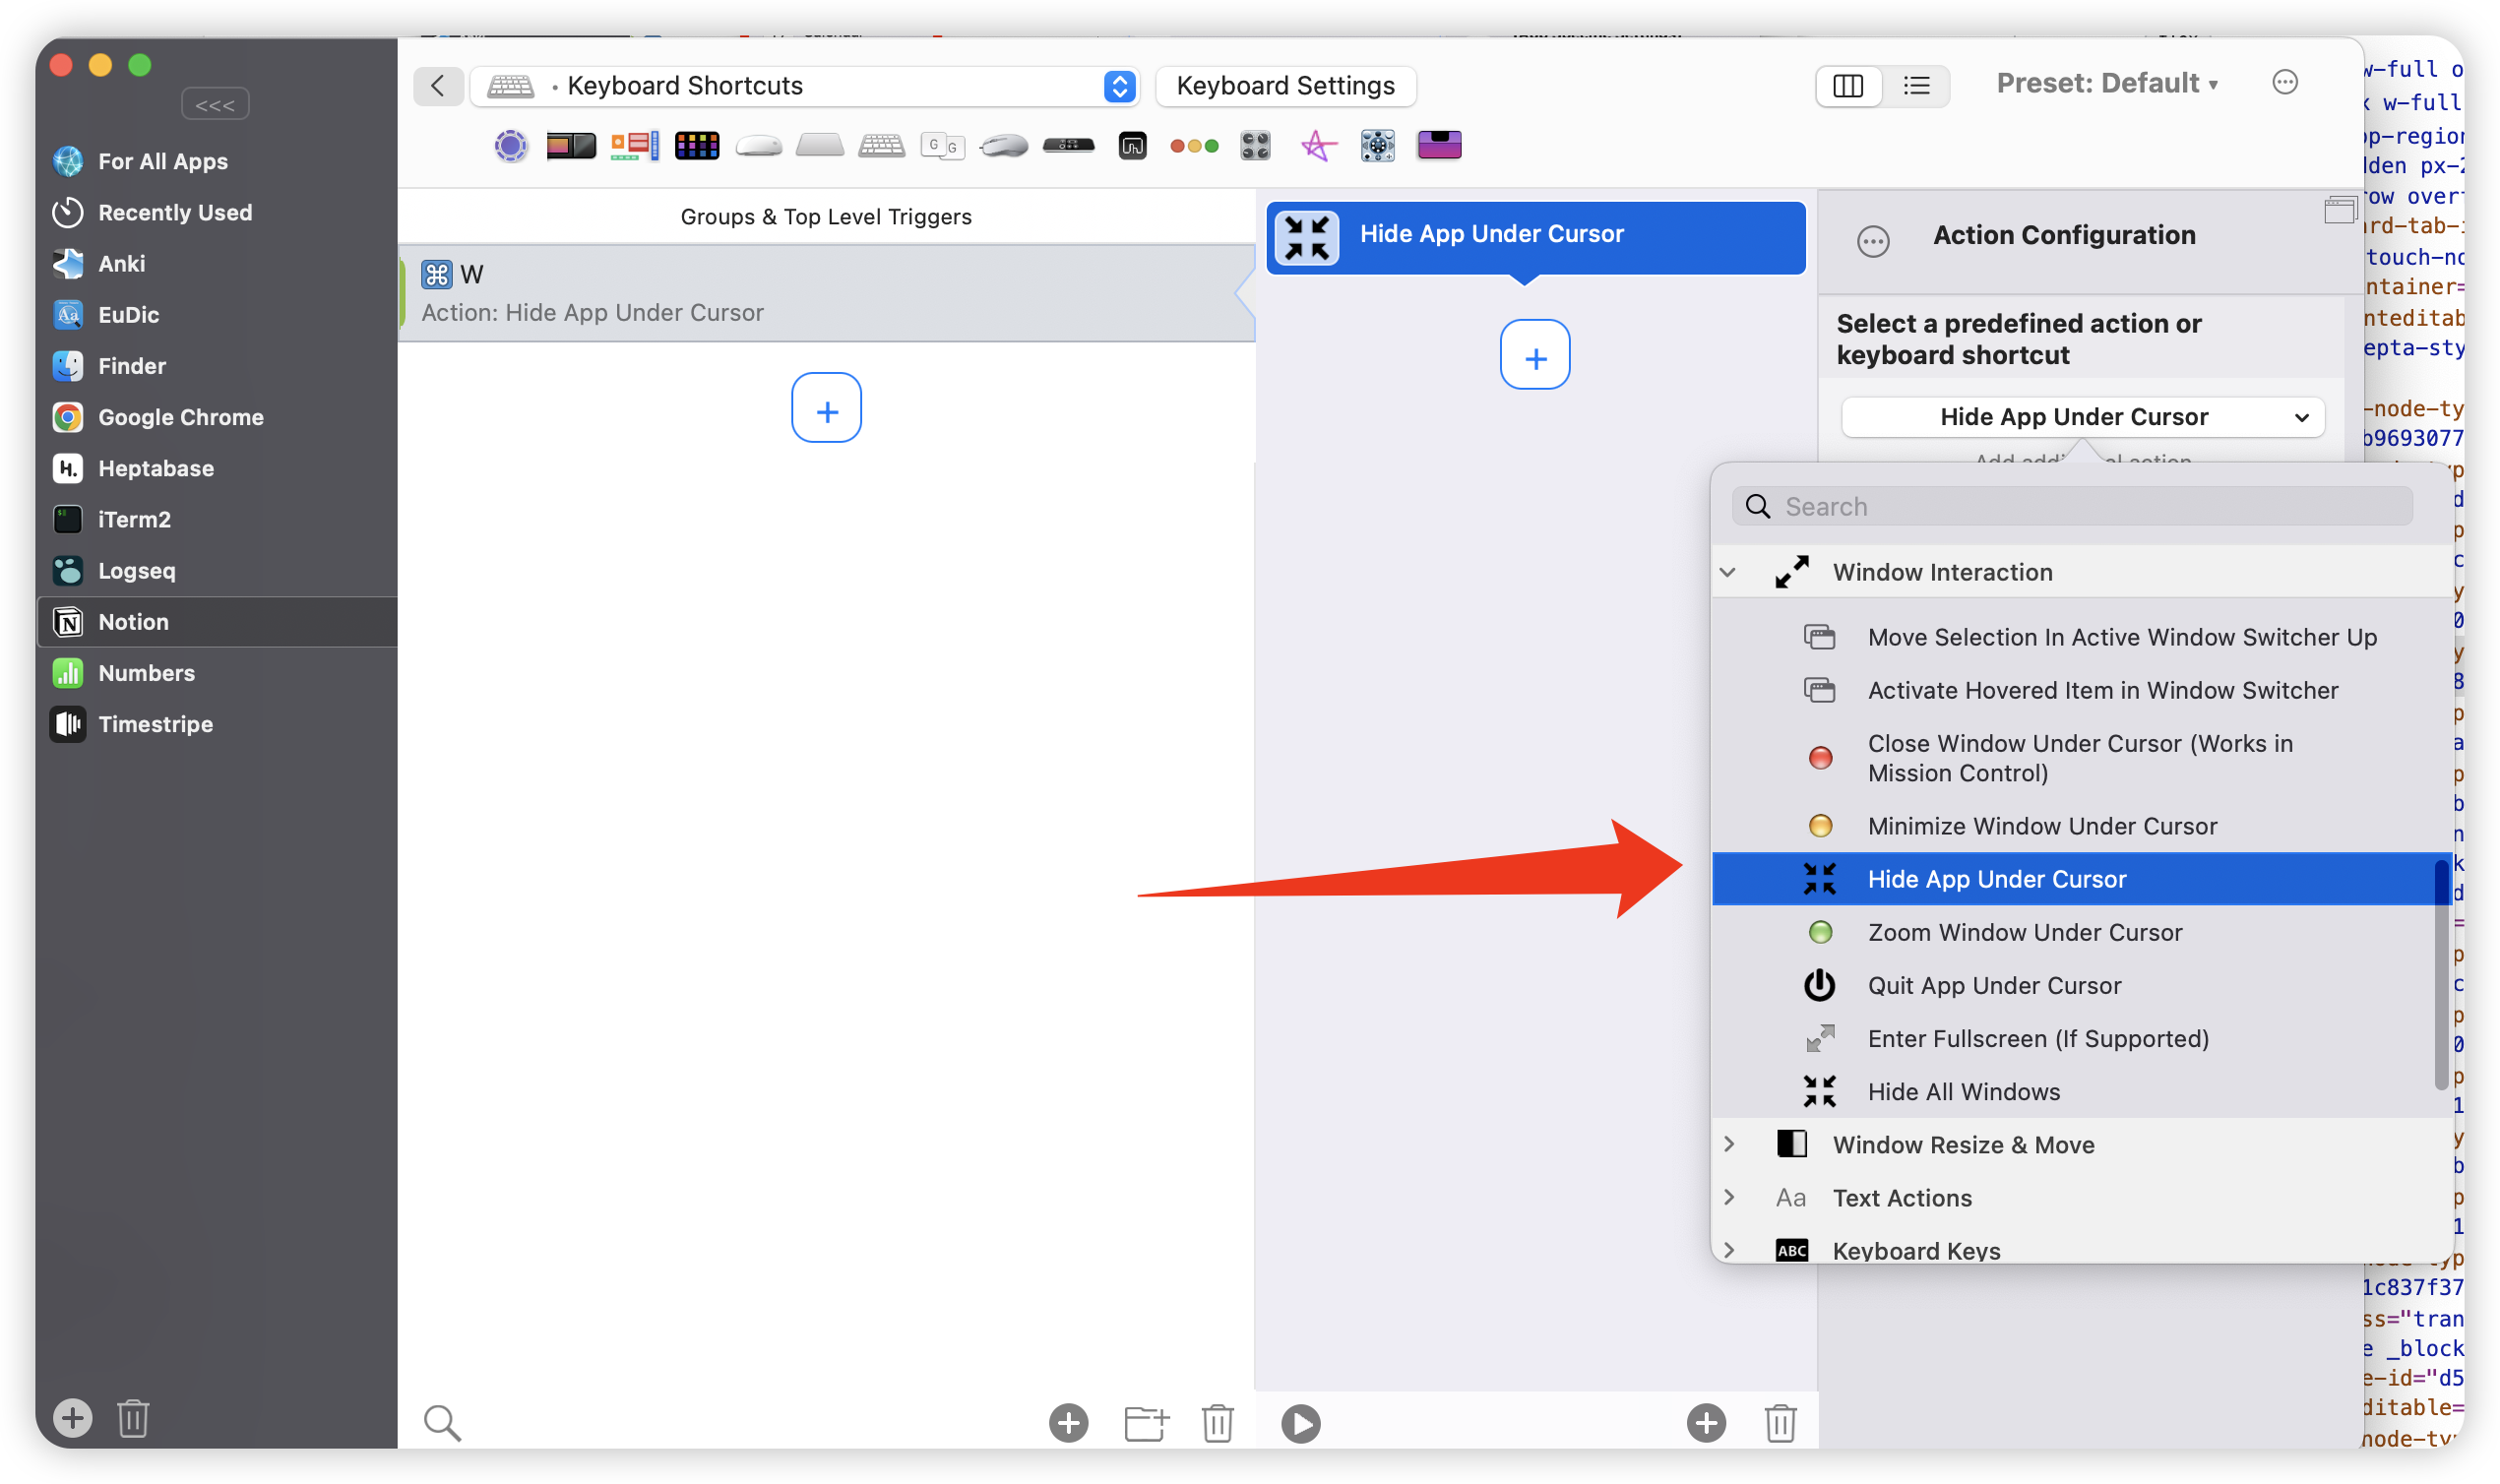The image size is (2500, 1484).
Task: Select the Stream Deck grid icon
Action: 697,146
